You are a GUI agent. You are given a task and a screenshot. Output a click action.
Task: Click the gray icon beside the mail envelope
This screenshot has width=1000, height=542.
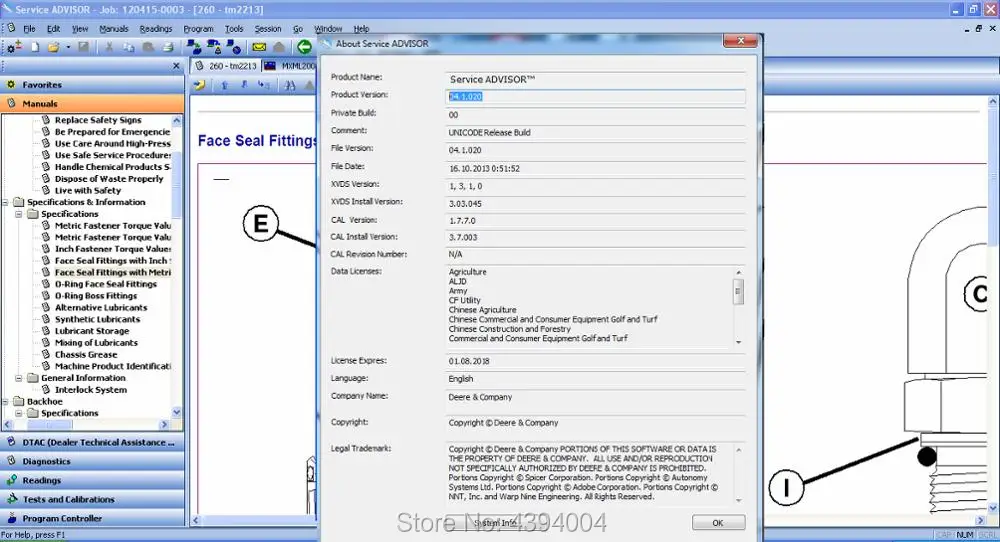click(x=279, y=47)
